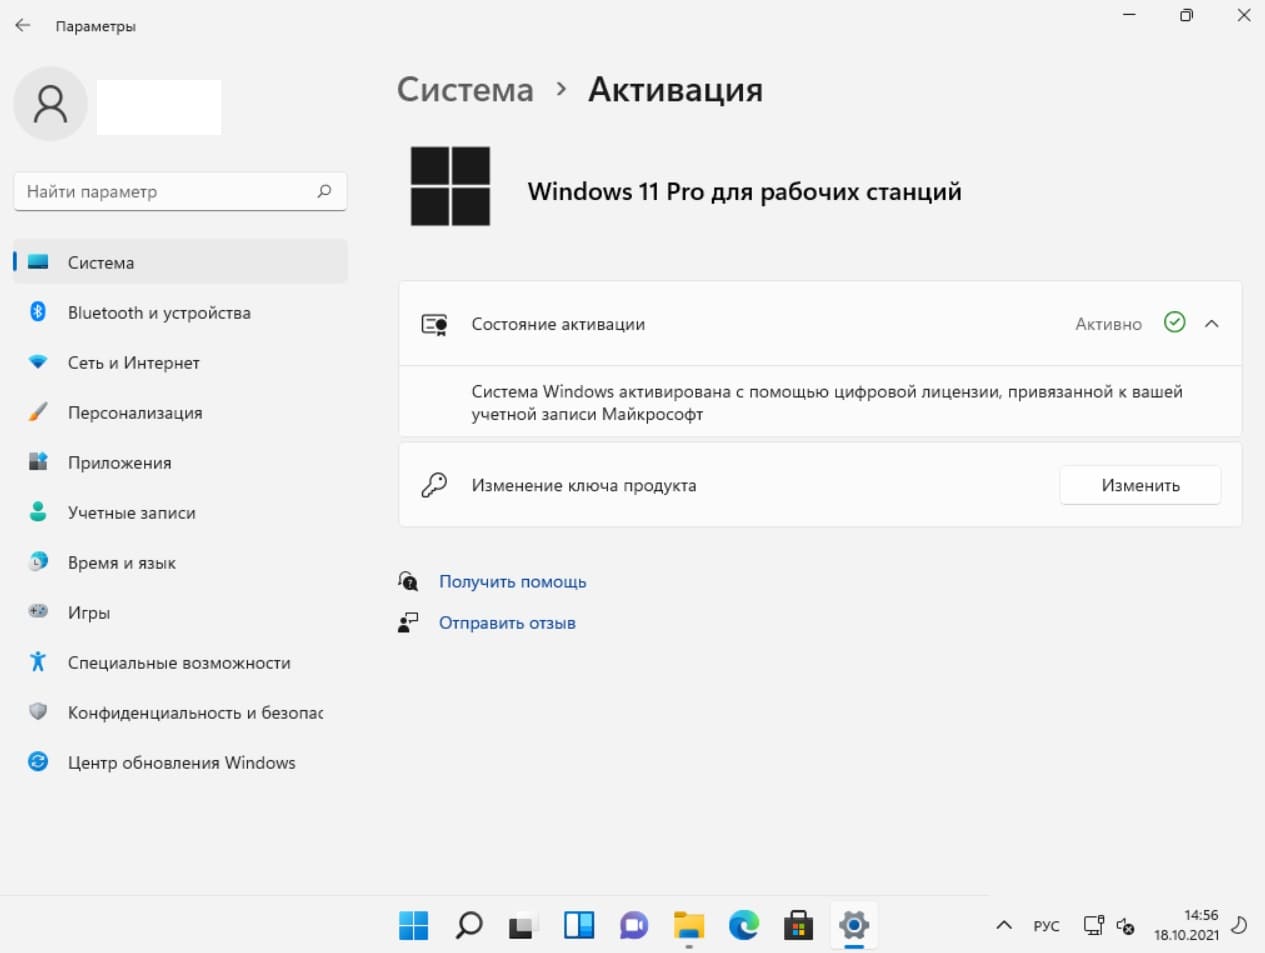Collapse the 'Состояние активации' chevron
This screenshot has width=1265, height=953.
point(1211,323)
